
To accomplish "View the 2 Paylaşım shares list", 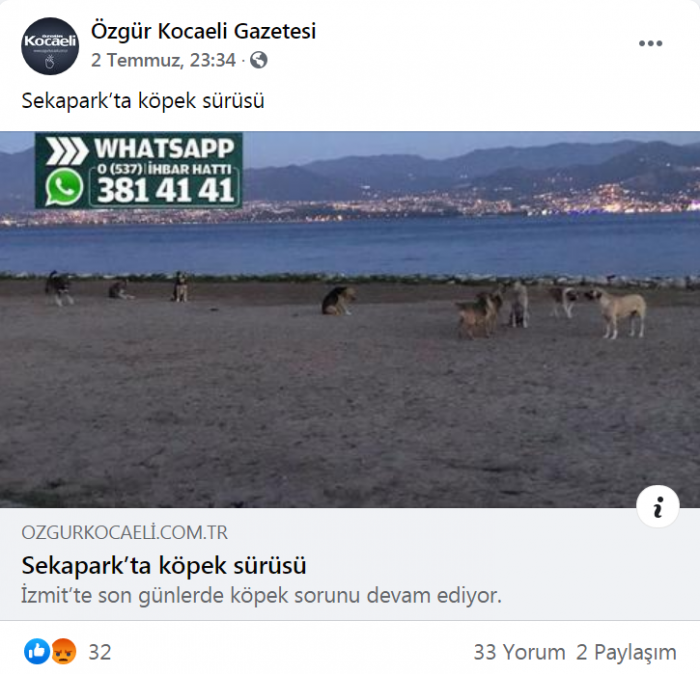I will click(626, 653).
